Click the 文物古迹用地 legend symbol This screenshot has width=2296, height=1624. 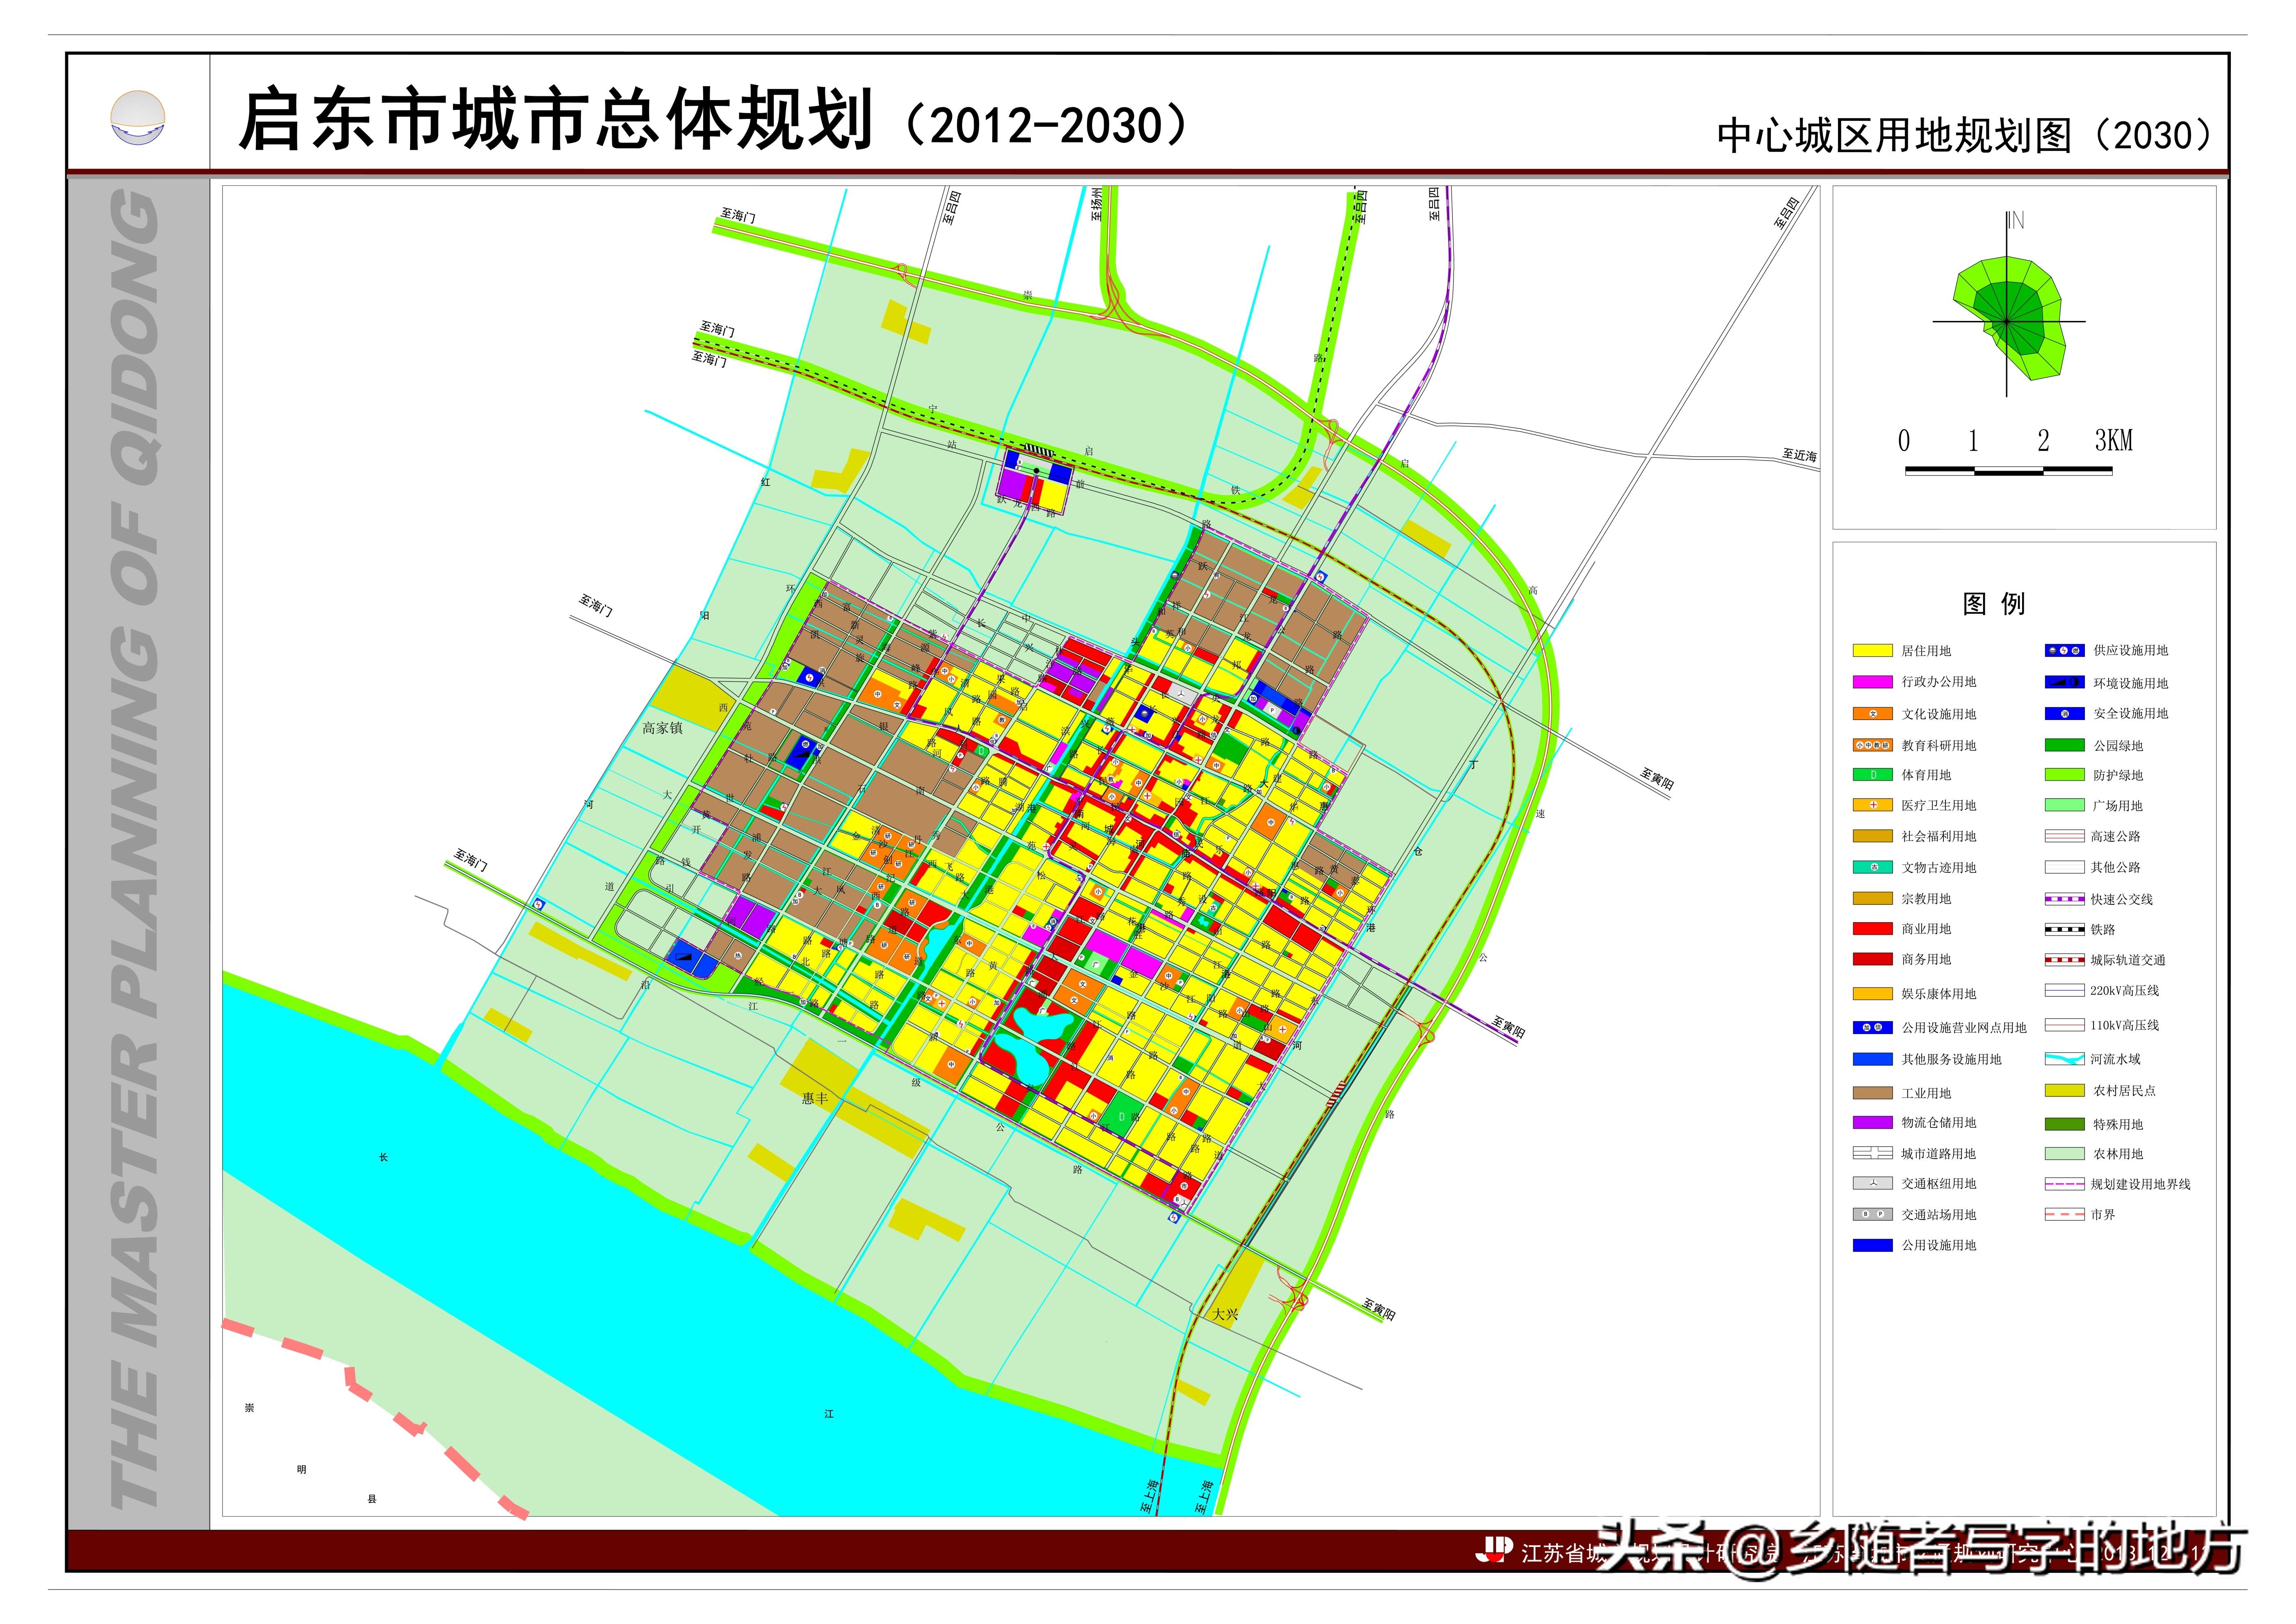(x=1872, y=868)
